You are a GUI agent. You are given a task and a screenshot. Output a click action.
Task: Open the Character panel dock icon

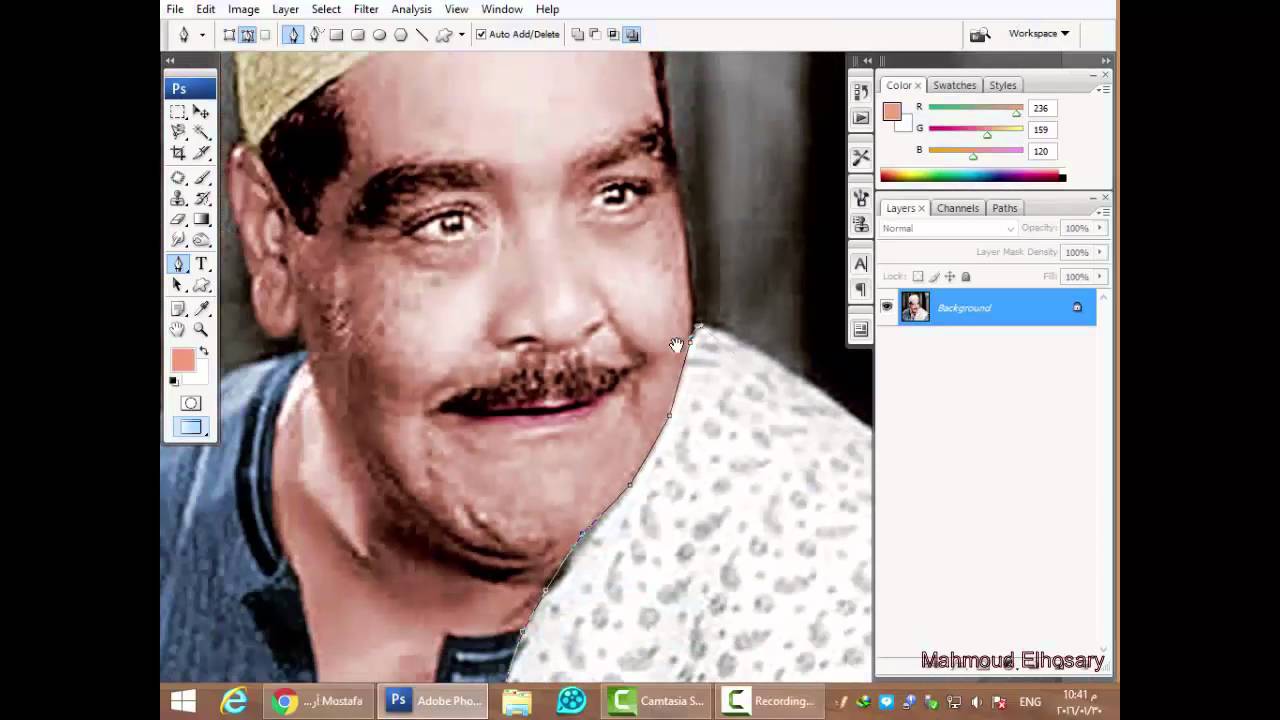[x=861, y=264]
